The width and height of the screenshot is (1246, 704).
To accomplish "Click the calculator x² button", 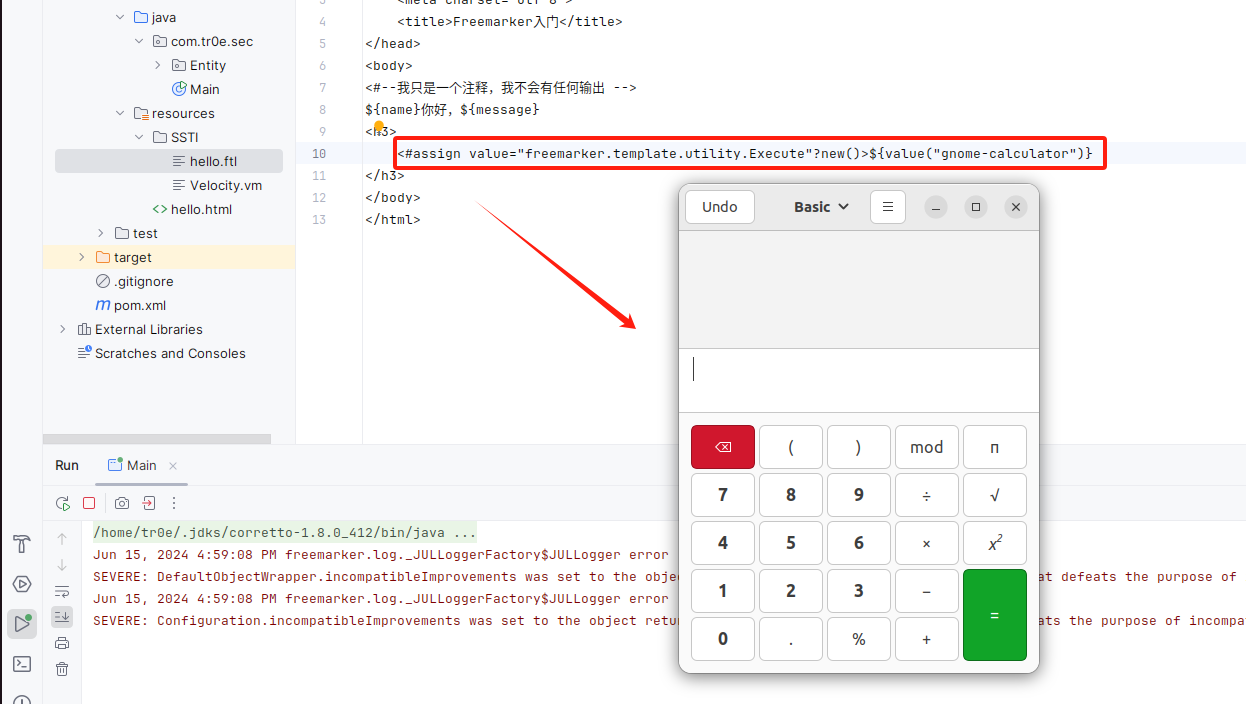I will [995, 543].
